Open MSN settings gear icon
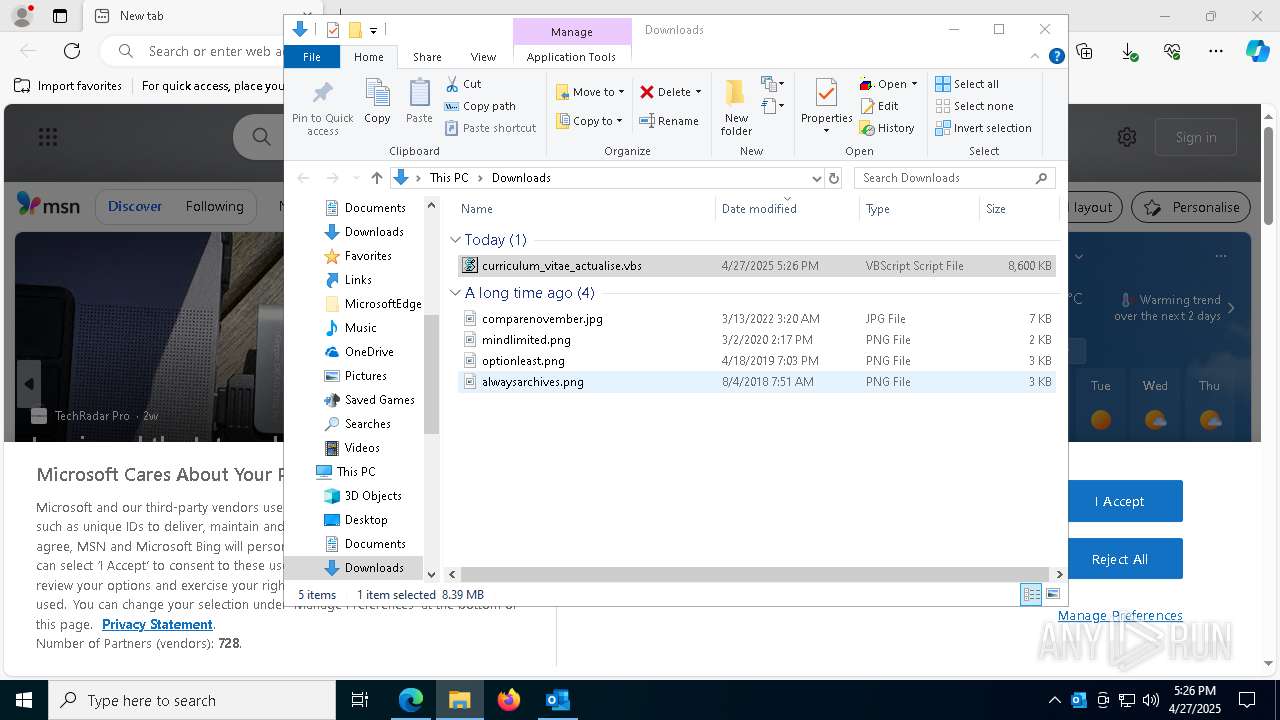Image resolution: width=1280 pixels, height=720 pixels. [1127, 137]
